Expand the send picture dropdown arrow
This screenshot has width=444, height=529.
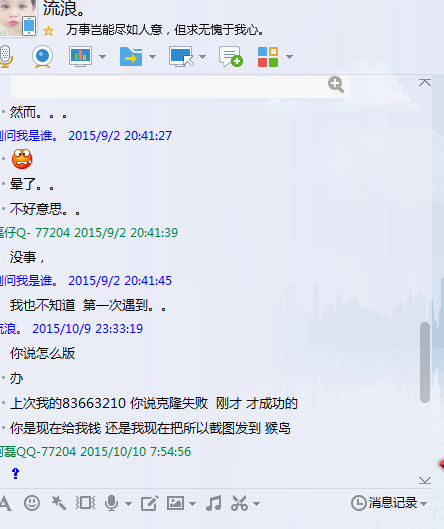(x=192, y=504)
